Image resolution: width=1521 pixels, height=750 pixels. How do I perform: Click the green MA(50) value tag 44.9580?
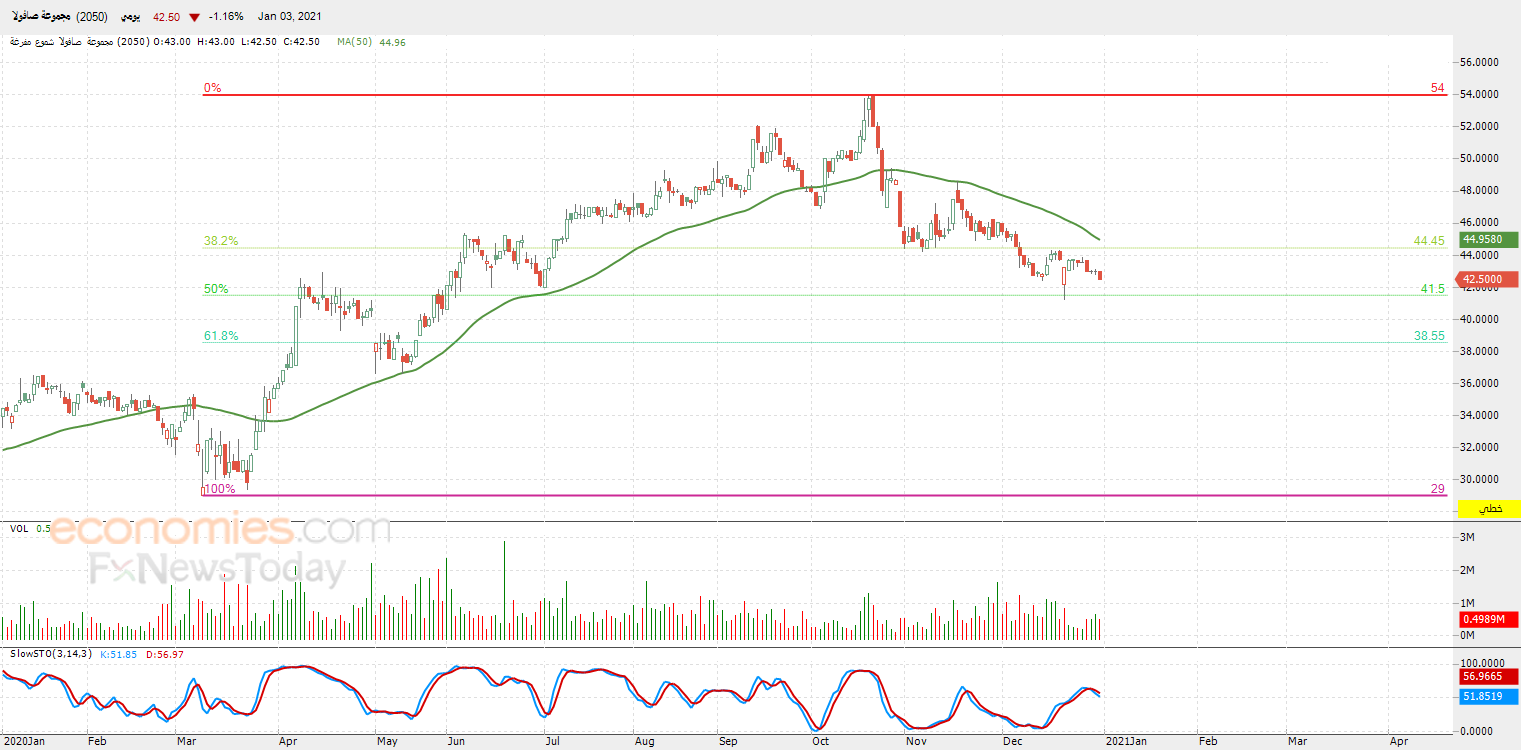click(1488, 239)
